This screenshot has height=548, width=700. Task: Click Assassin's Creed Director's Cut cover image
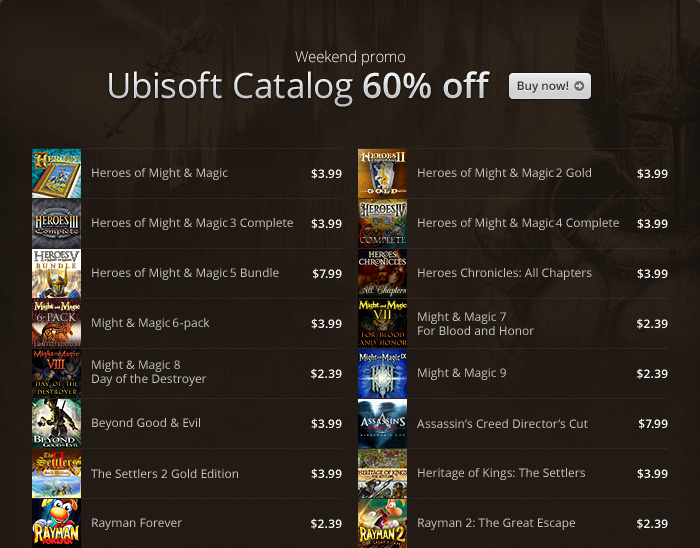click(x=383, y=424)
